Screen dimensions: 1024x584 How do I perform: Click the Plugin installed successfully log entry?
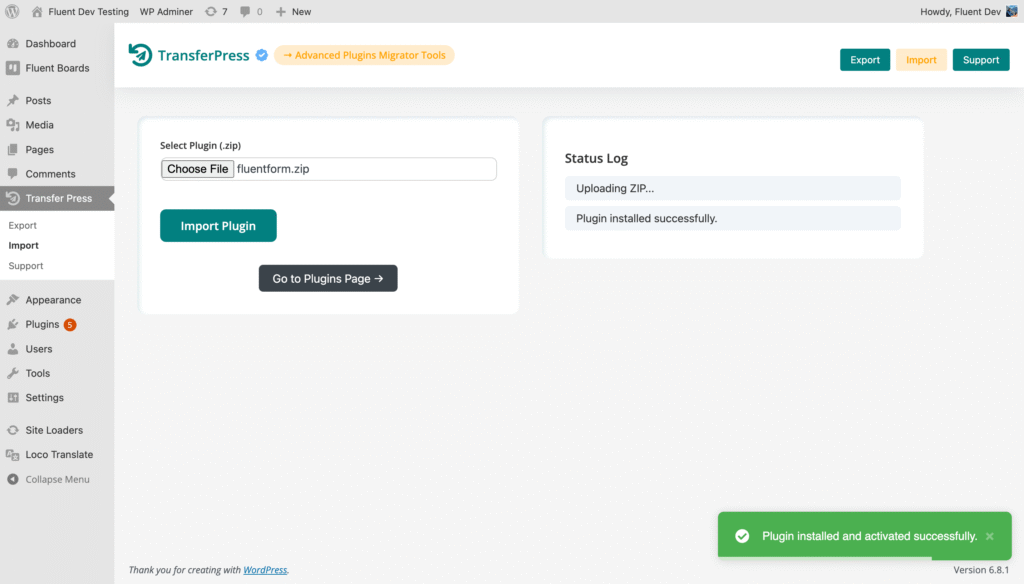click(x=733, y=218)
